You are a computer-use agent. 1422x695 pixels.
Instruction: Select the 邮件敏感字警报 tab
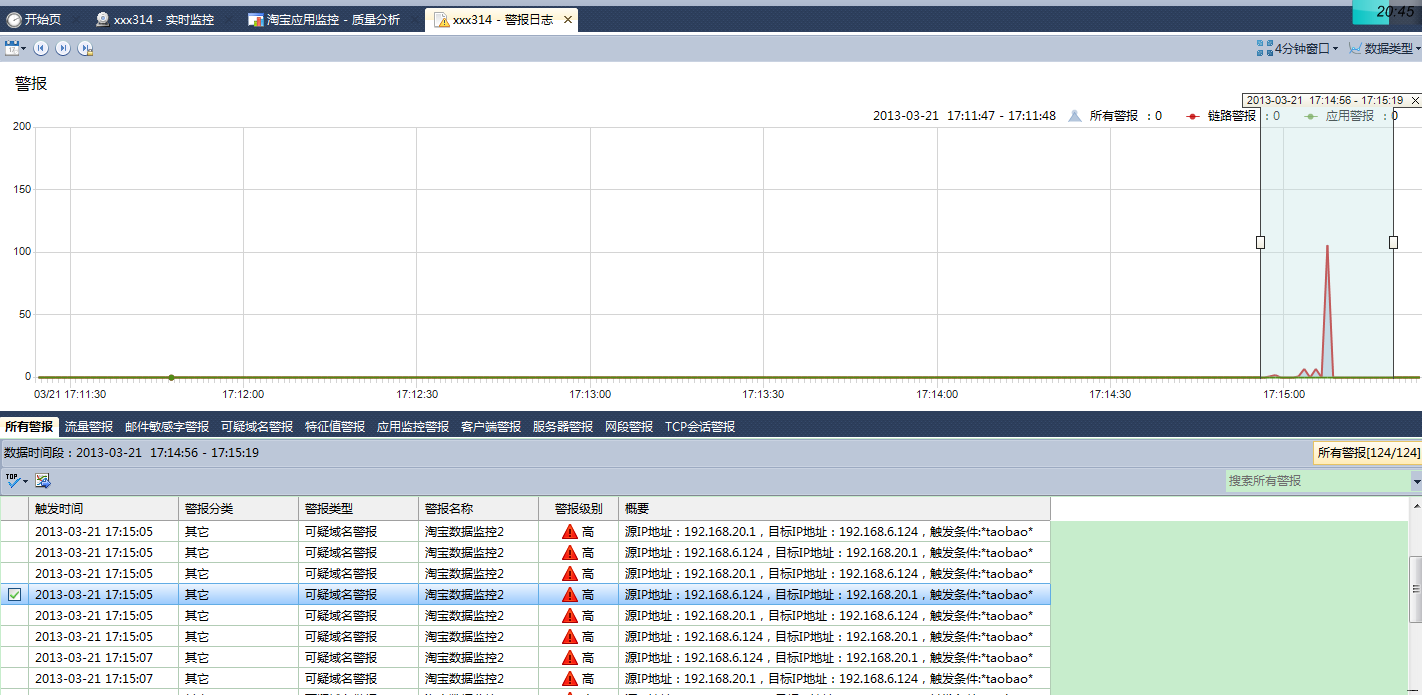coord(167,427)
